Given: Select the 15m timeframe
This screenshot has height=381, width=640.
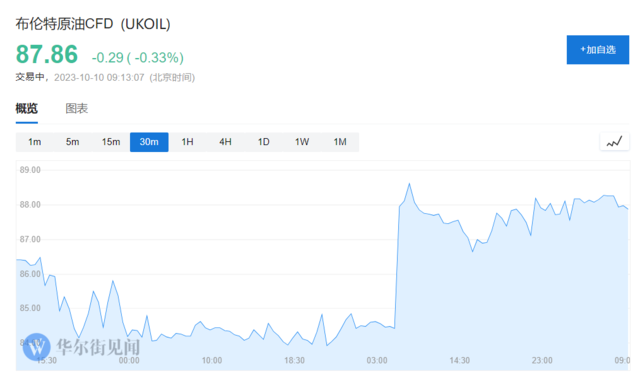Looking at the screenshot, I should pos(111,142).
